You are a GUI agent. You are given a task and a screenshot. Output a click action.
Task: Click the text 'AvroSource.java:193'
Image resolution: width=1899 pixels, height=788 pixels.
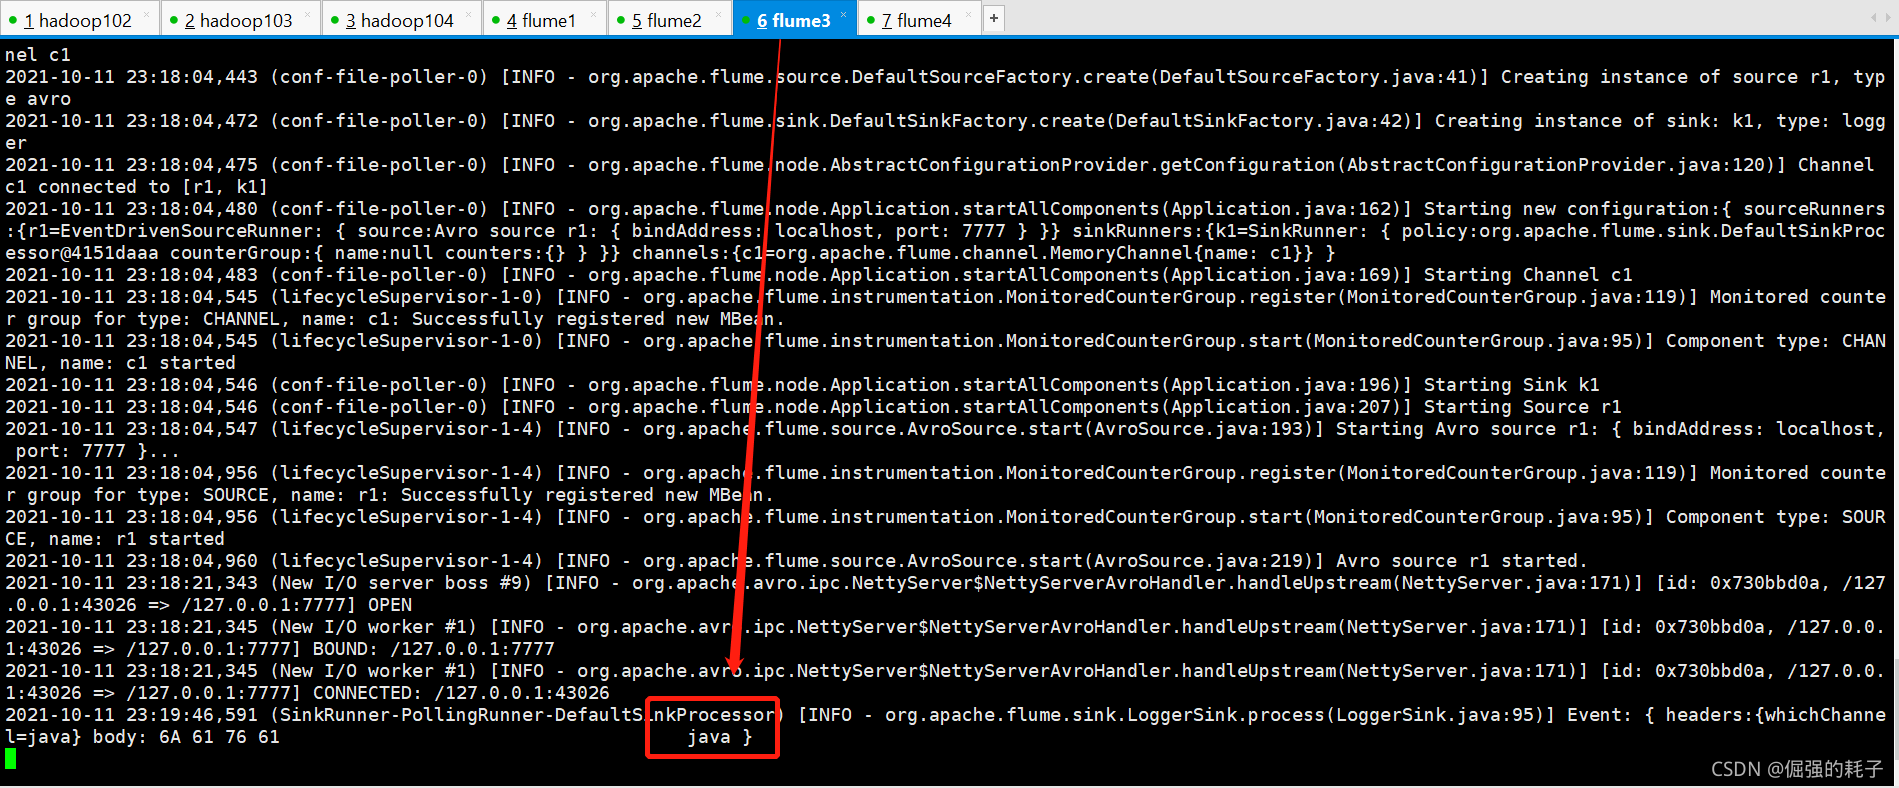coord(1198,429)
